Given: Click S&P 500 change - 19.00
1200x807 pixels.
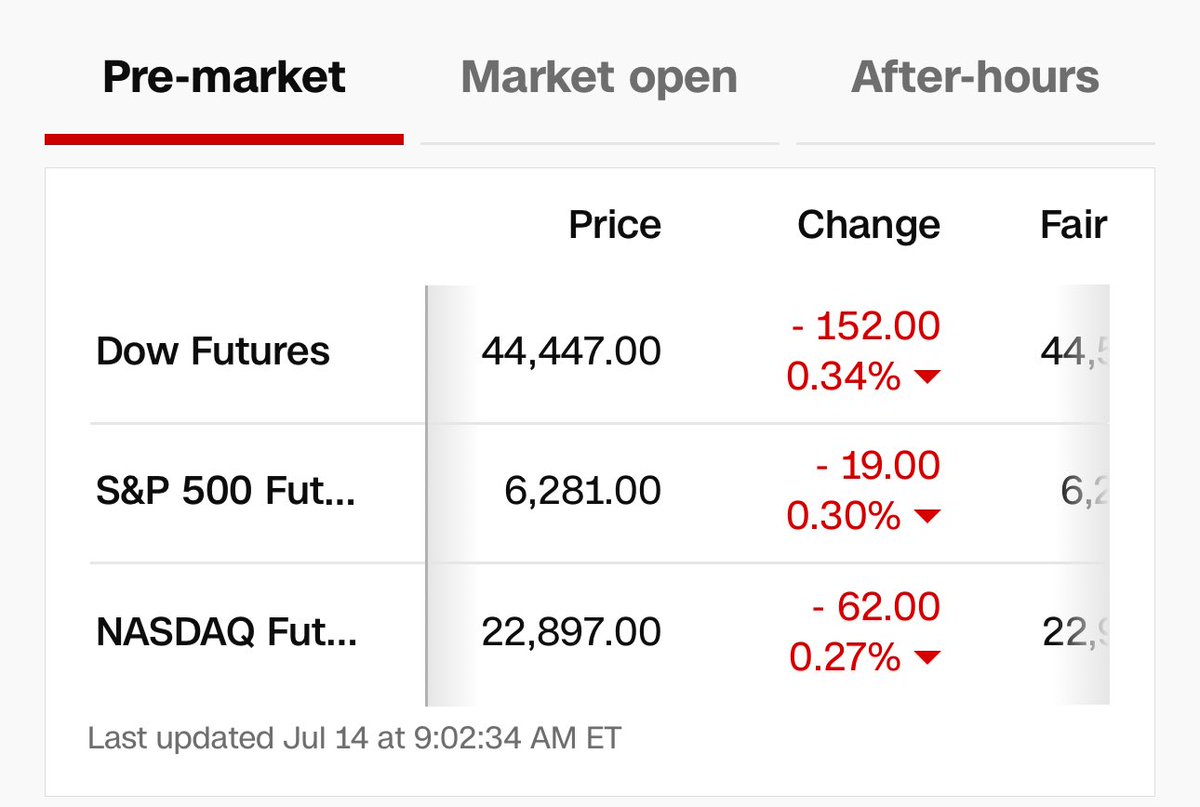Looking at the screenshot, I should tap(876, 466).
